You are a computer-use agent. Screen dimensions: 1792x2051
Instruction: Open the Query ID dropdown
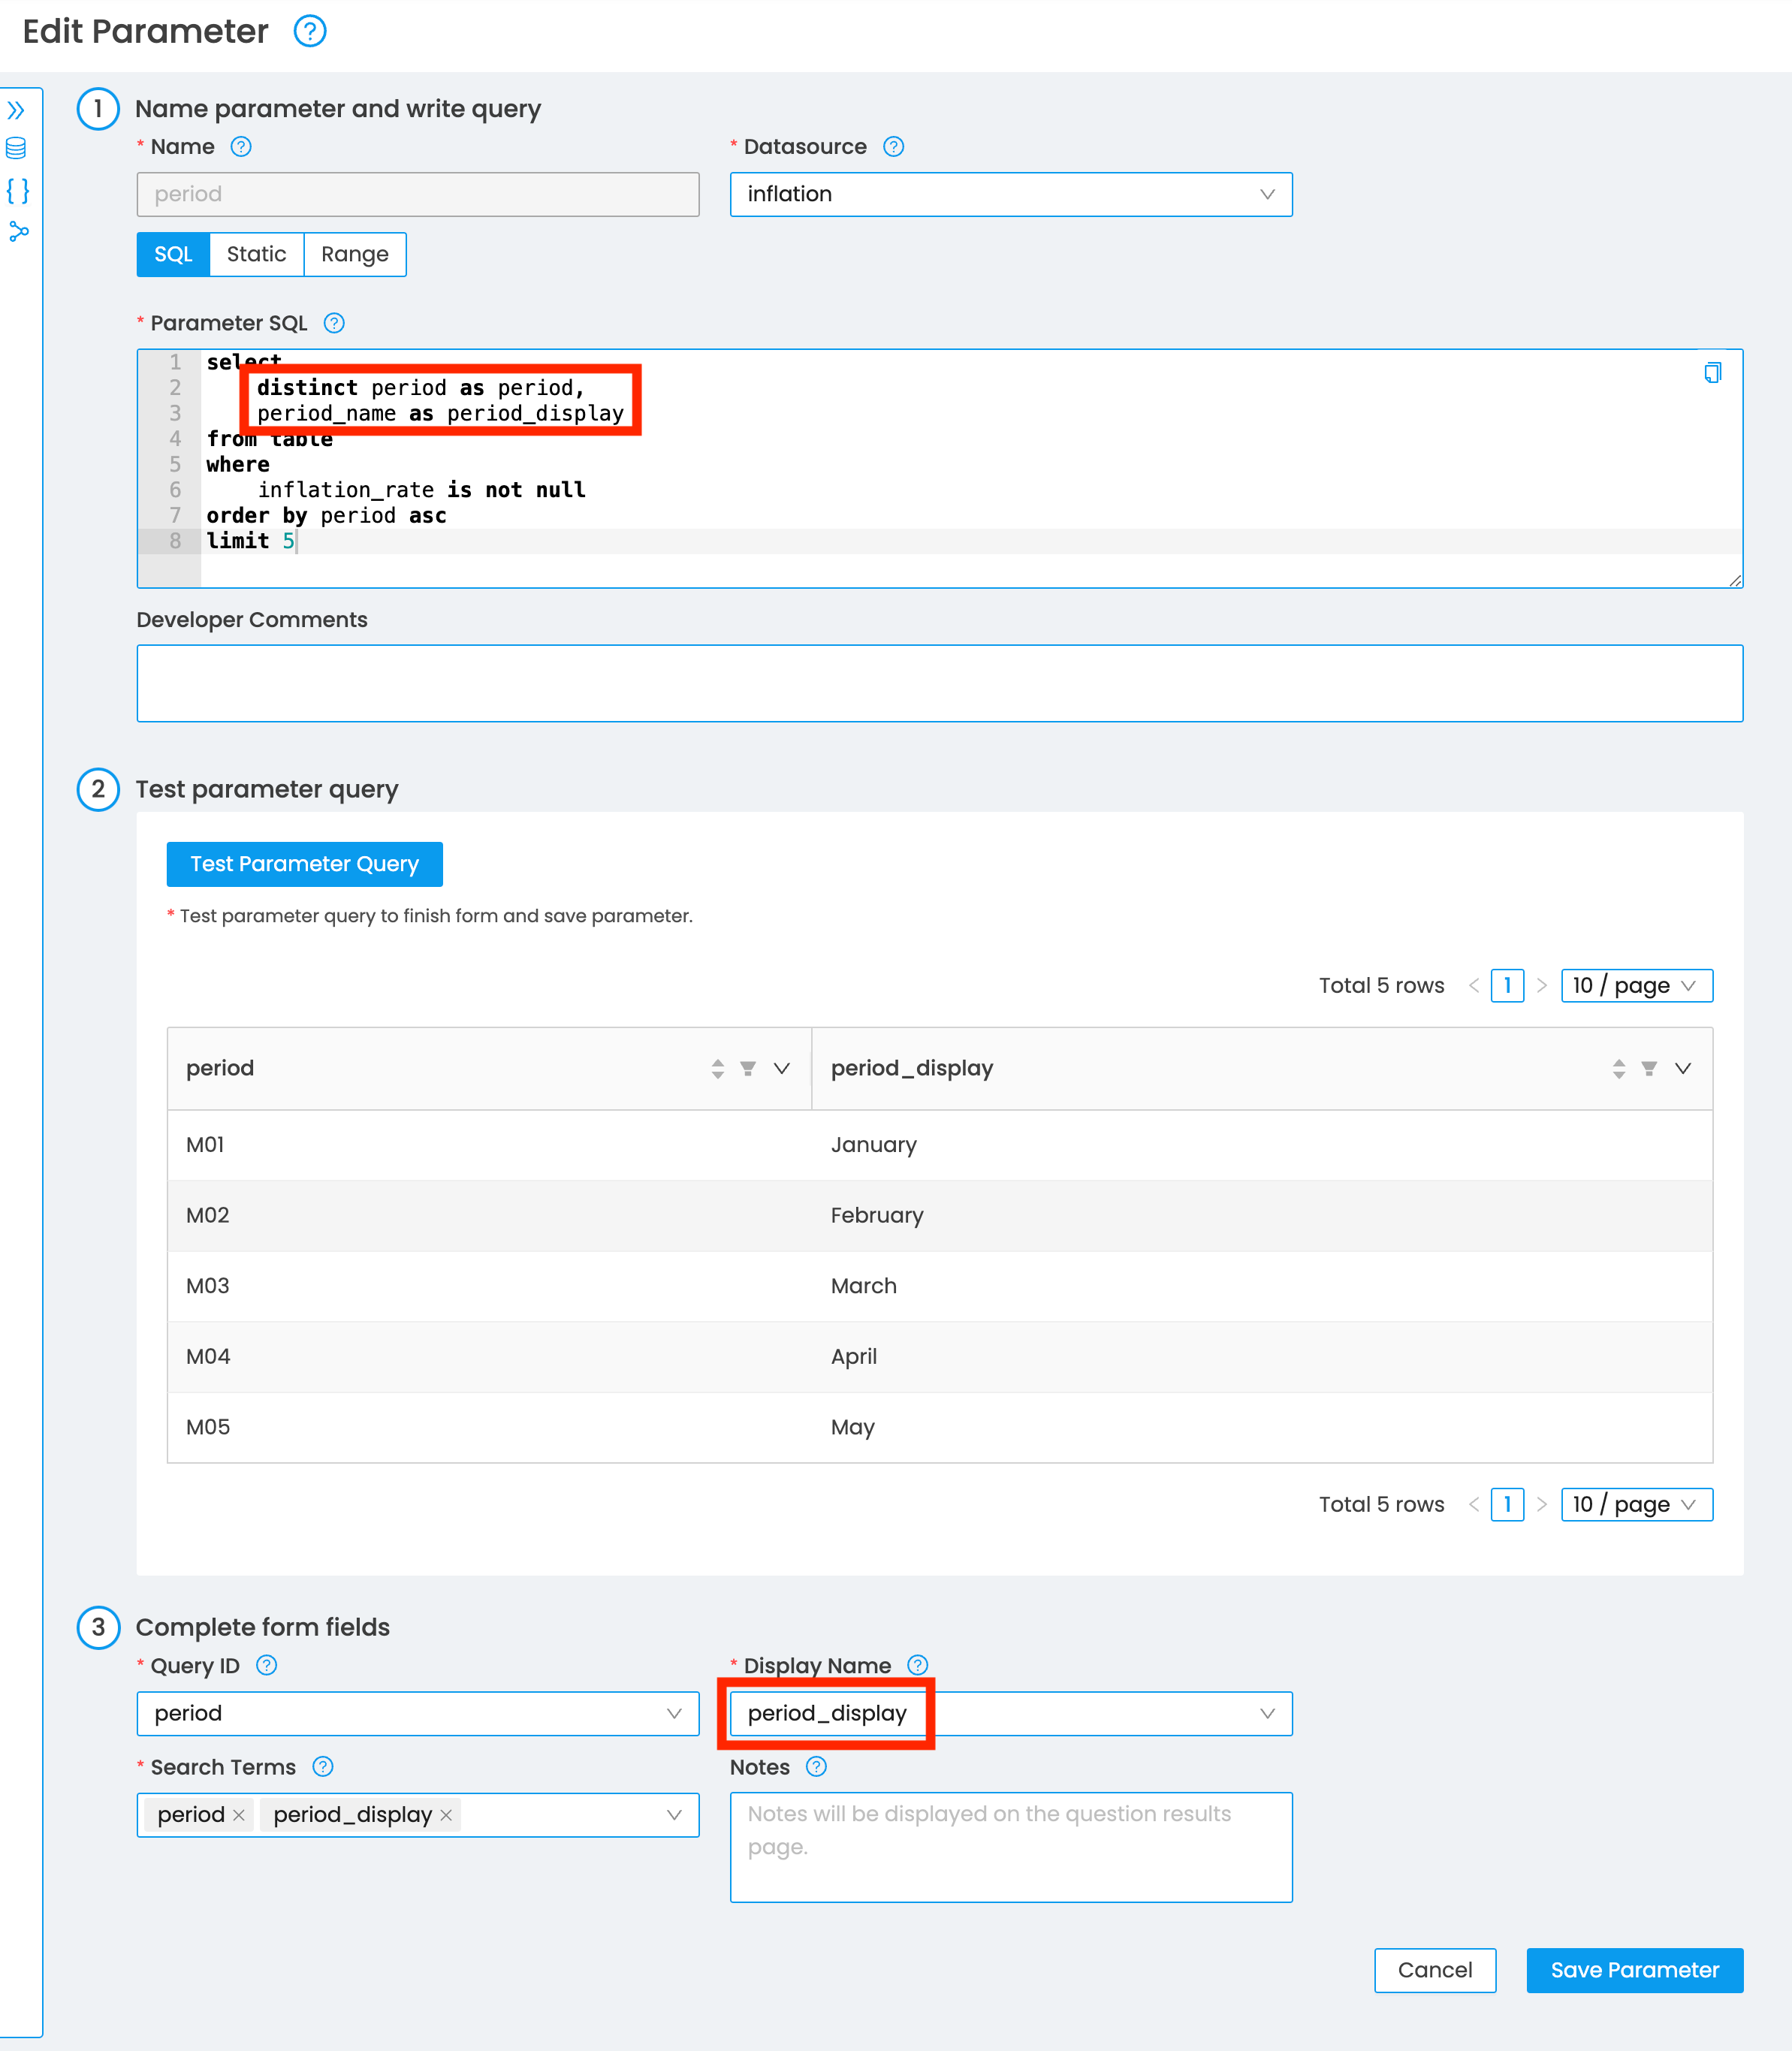418,1714
